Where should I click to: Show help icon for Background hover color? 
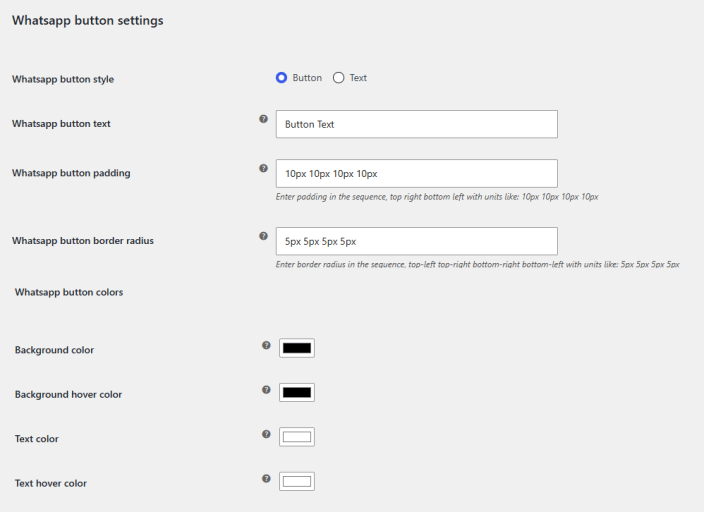click(266, 390)
